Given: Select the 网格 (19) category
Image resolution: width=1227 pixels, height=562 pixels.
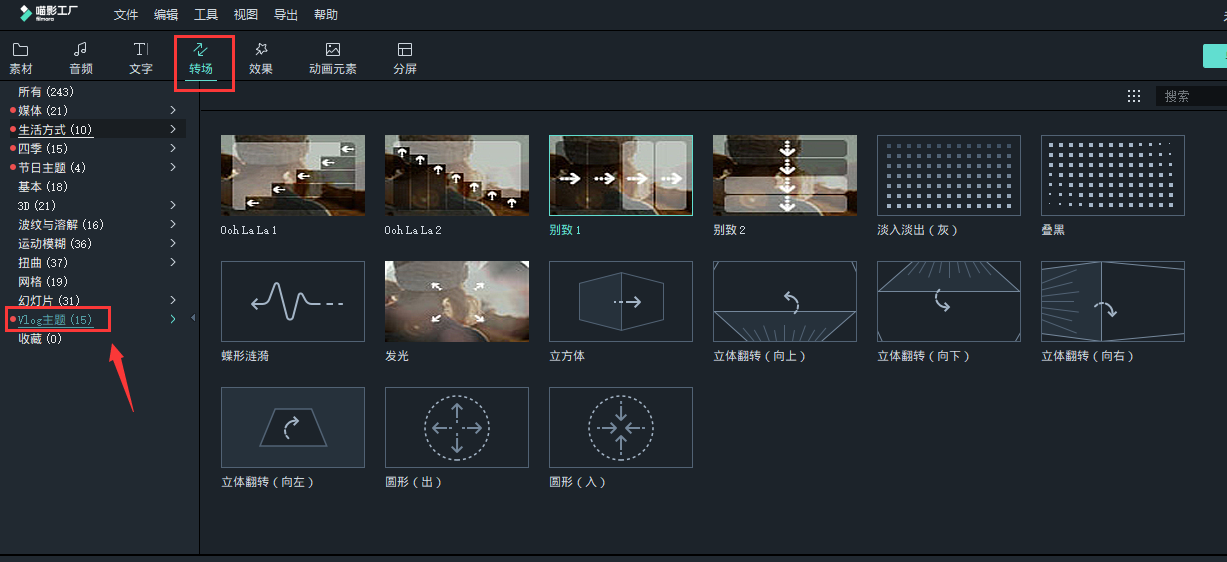Looking at the screenshot, I should 43,282.
